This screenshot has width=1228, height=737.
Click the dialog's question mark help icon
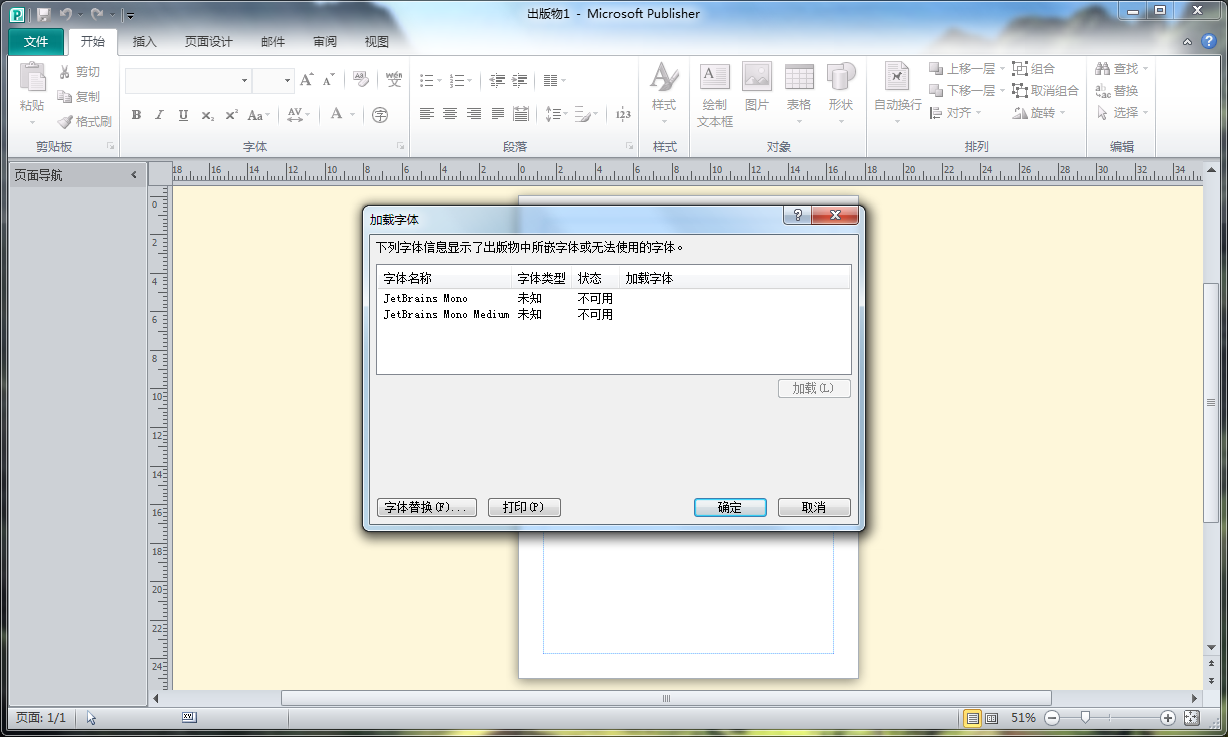point(797,216)
